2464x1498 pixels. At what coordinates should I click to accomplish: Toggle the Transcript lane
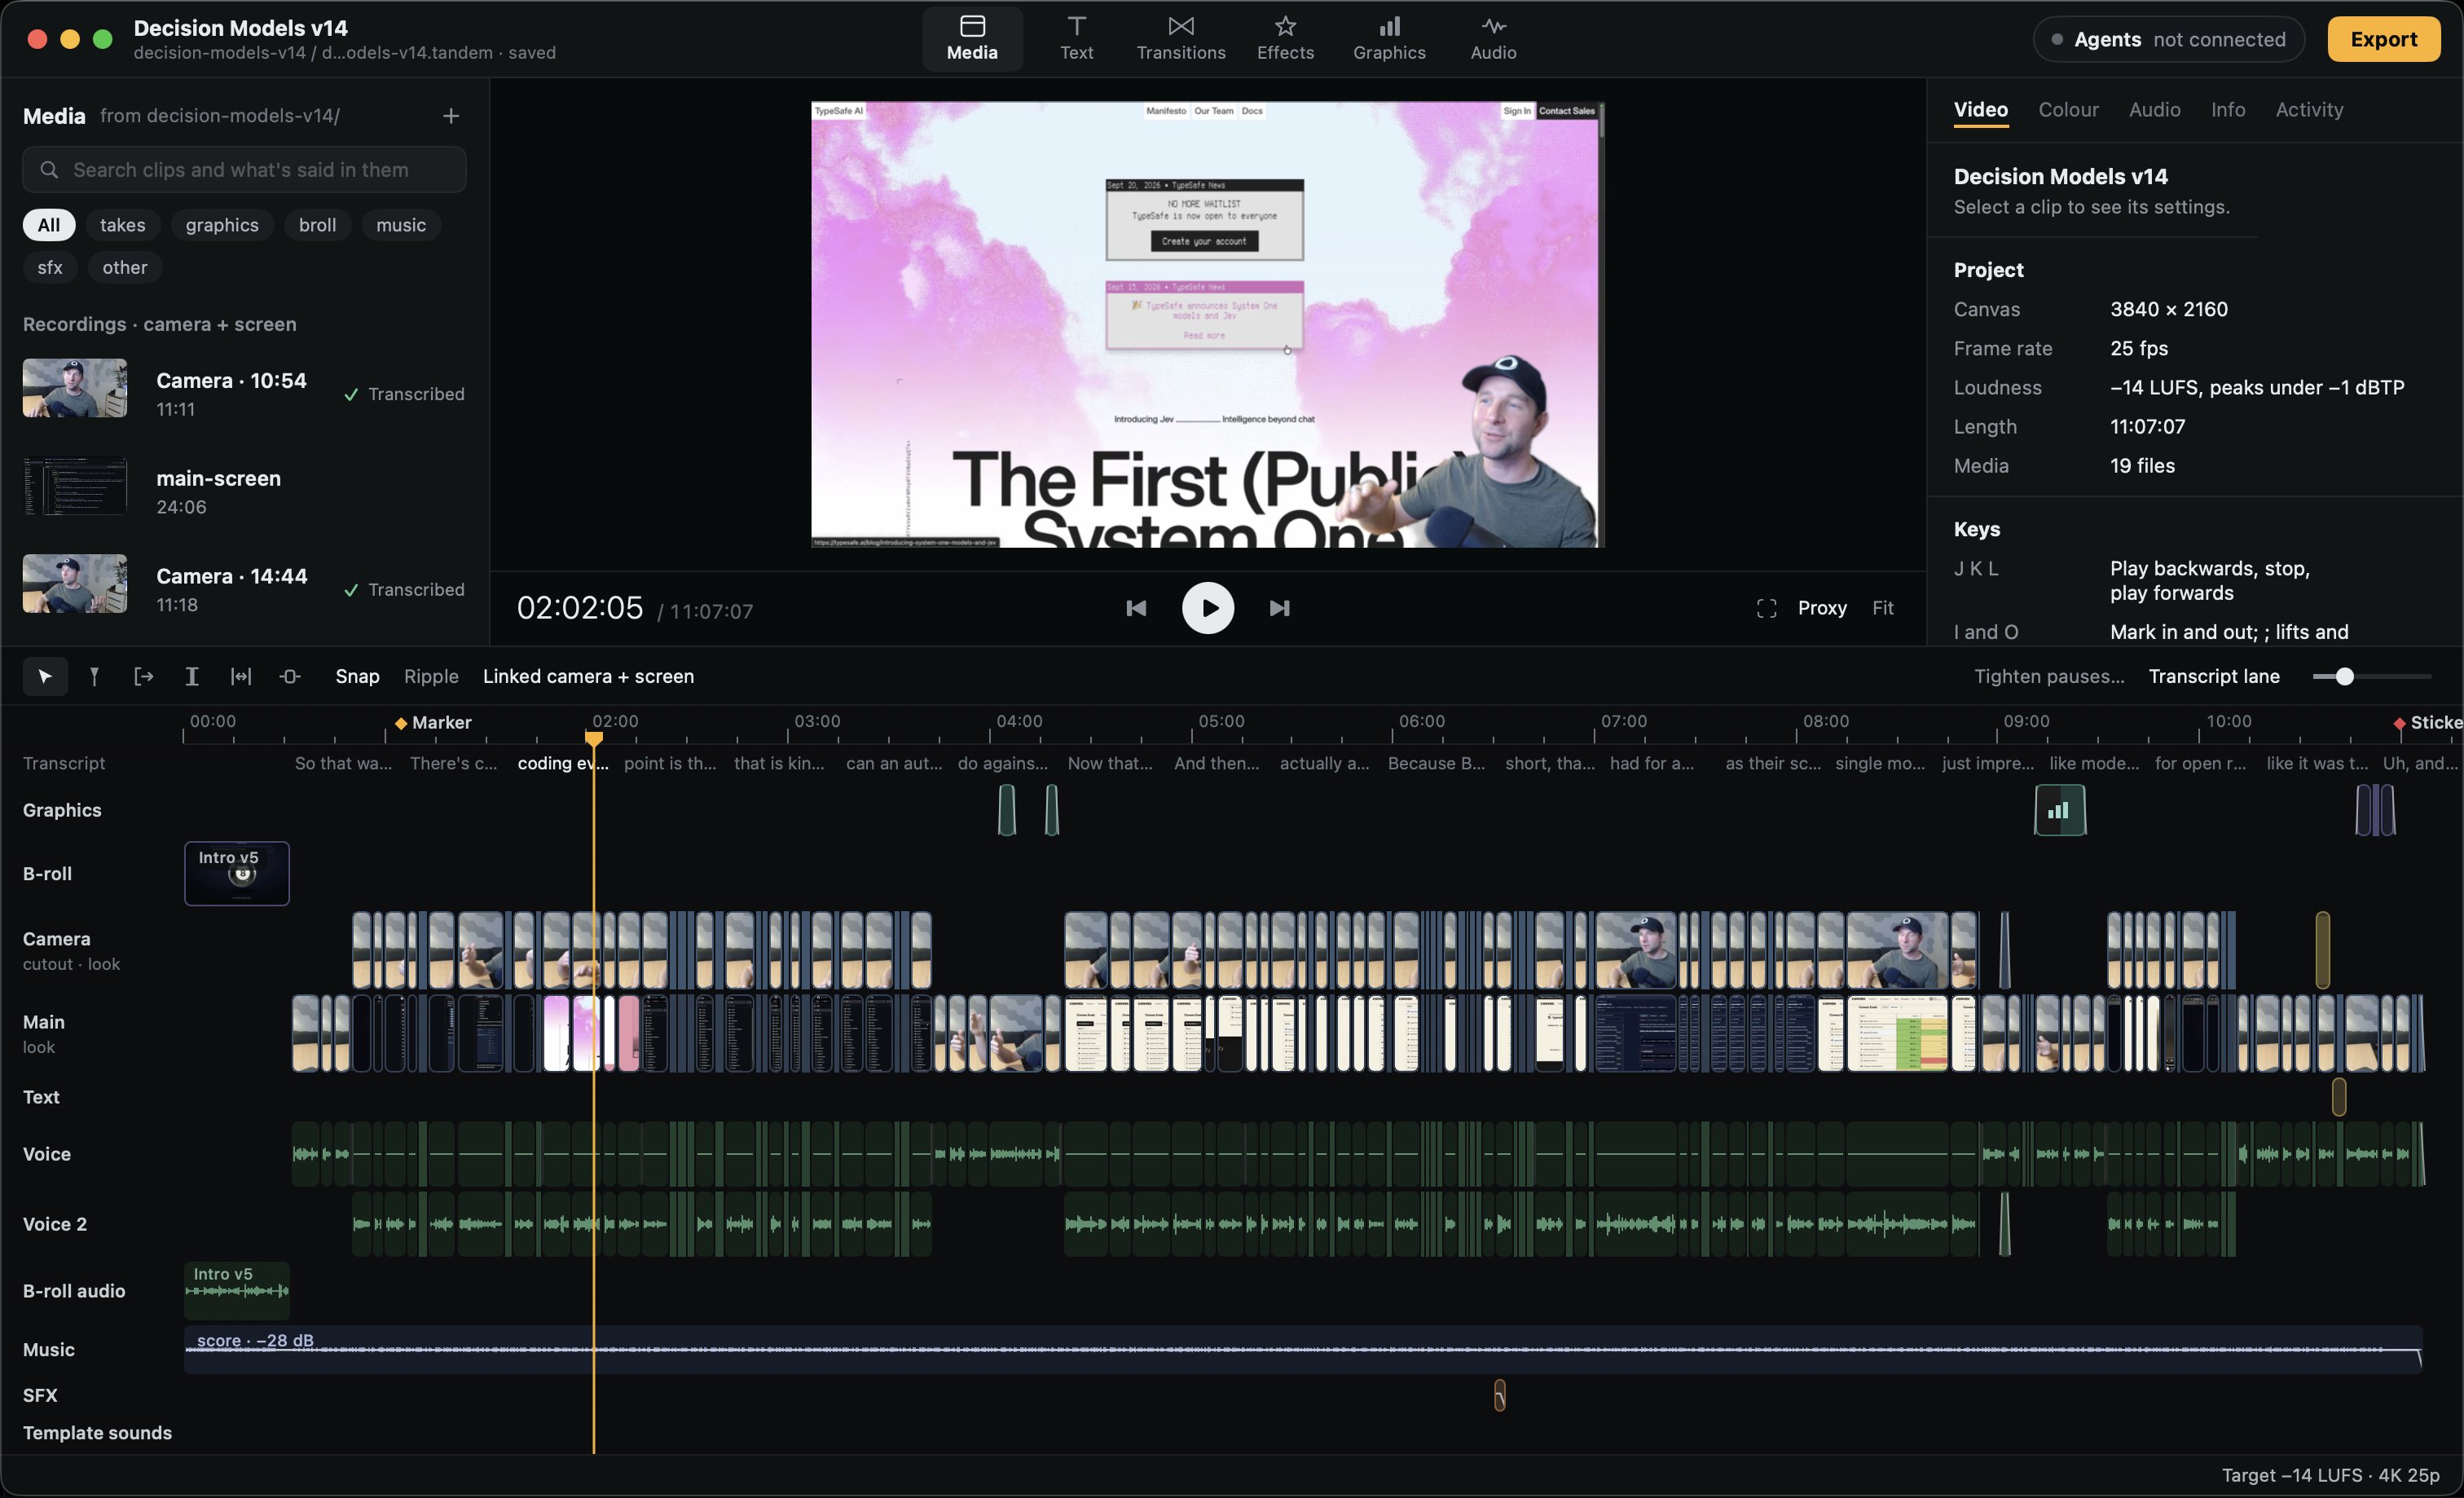coord(2213,677)
